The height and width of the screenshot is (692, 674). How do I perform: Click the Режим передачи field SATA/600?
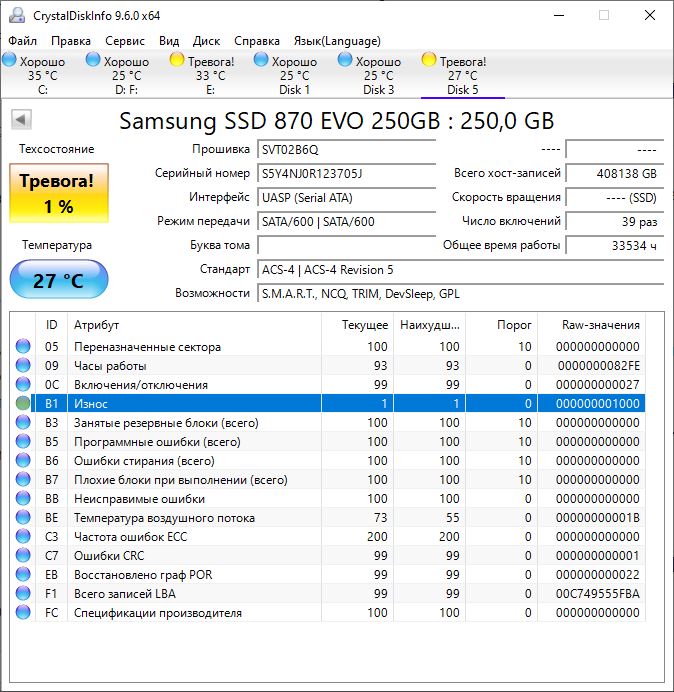[x=346, y=221]
